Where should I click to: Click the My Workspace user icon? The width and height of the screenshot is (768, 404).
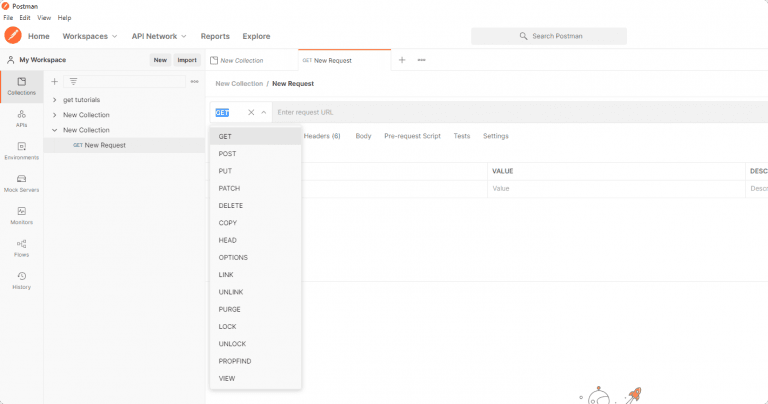pyautogui.click(x=10, y=60)
